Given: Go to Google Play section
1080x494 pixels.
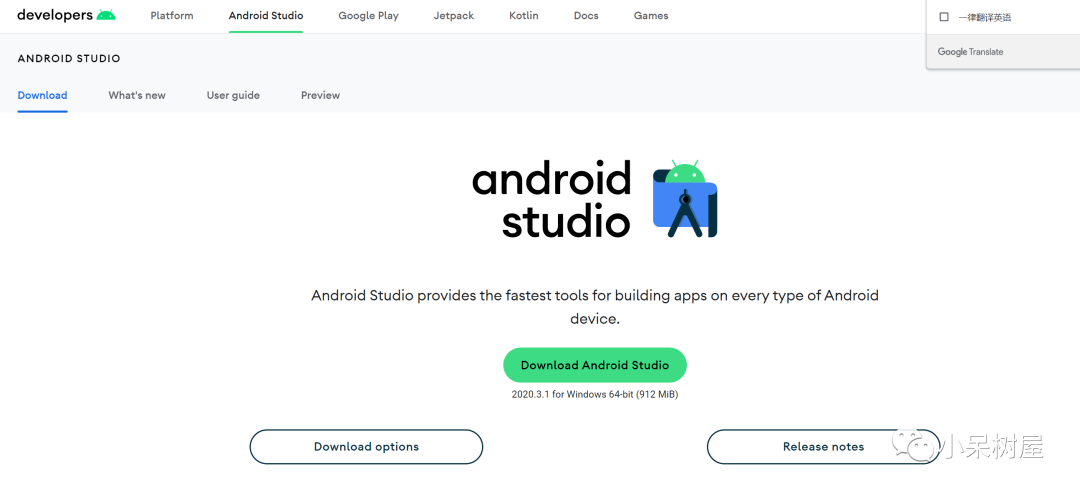Looking at the screenshot, I should [368, 15].
